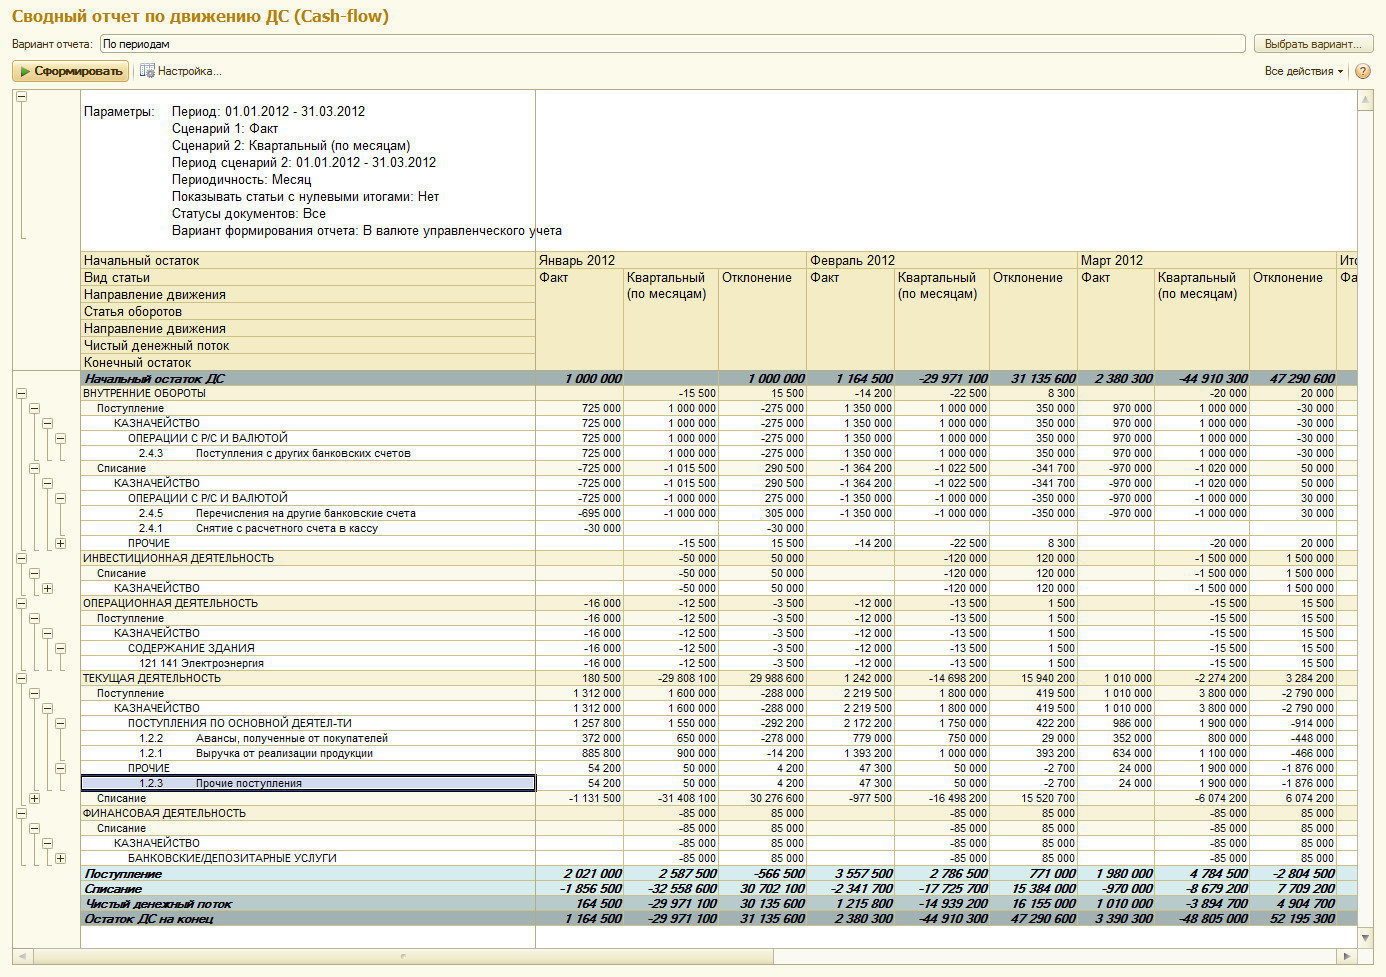Click the Вариант отчета input field

[672, 44]
